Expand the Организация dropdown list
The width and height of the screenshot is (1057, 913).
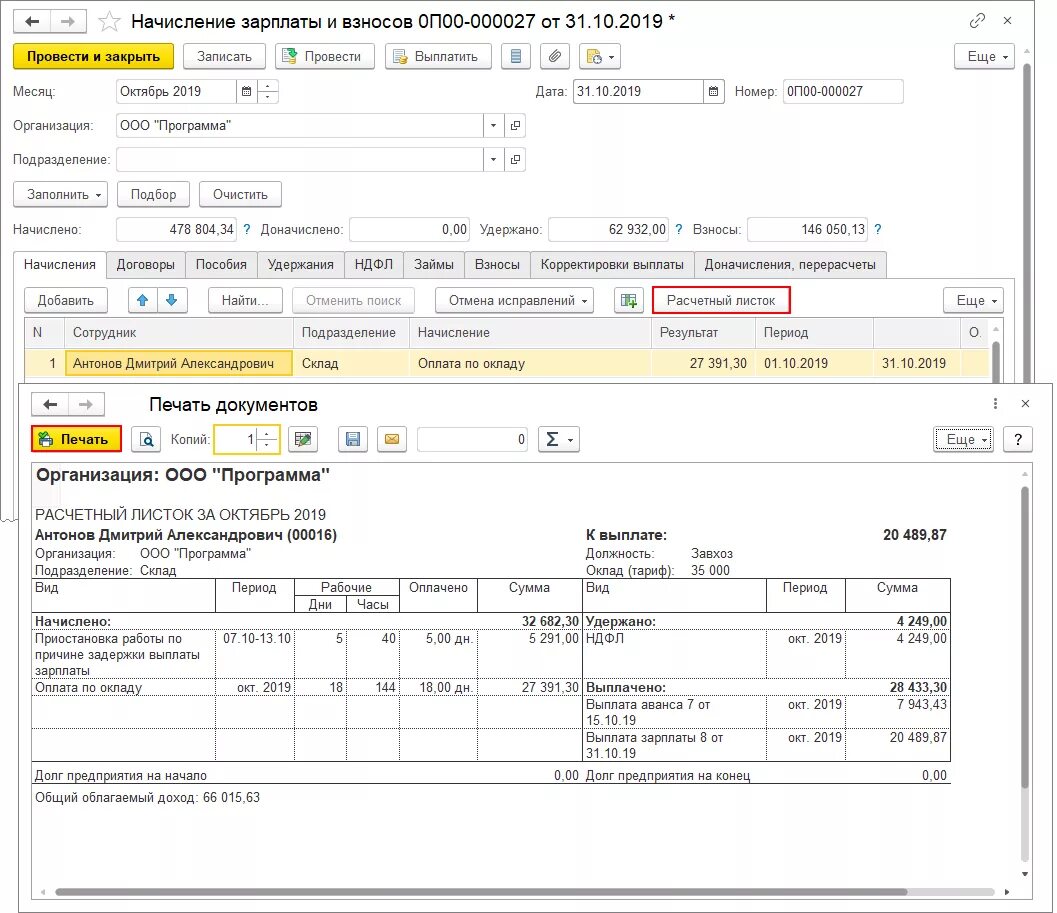[x=493, y=125]
